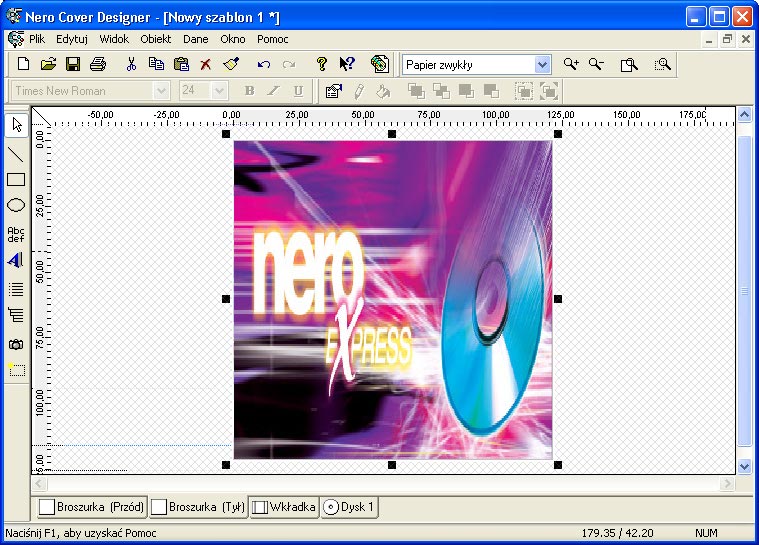Screen dimensions: 759x545
Task: Click the document icon beside Plik
Action: click(x=16, y=39)
